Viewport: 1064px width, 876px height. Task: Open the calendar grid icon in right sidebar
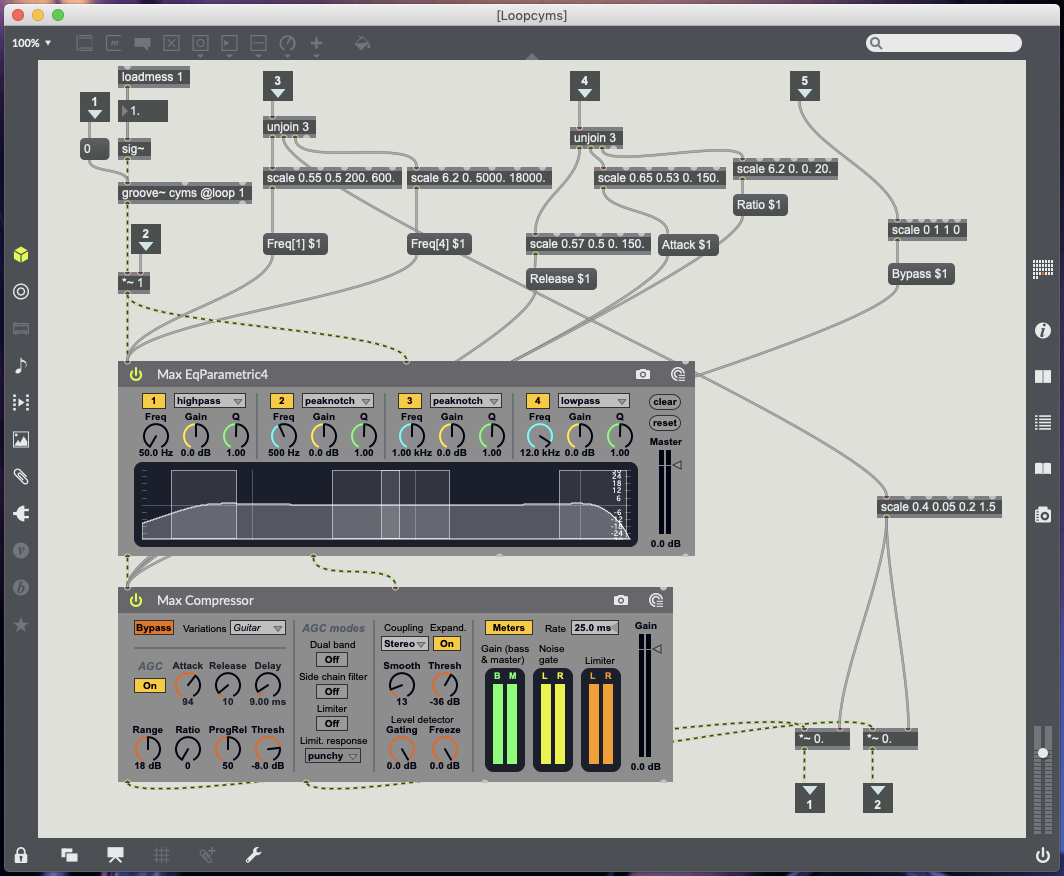[1043, 268]
